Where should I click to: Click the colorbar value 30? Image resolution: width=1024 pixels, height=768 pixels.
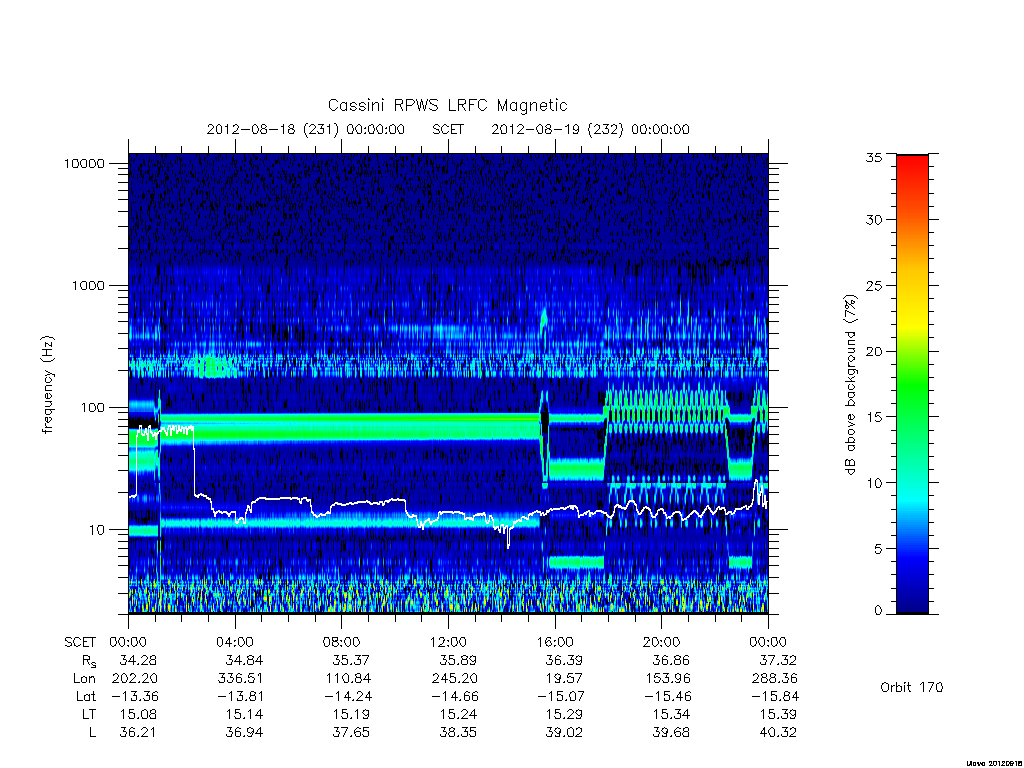coord(874,220)
